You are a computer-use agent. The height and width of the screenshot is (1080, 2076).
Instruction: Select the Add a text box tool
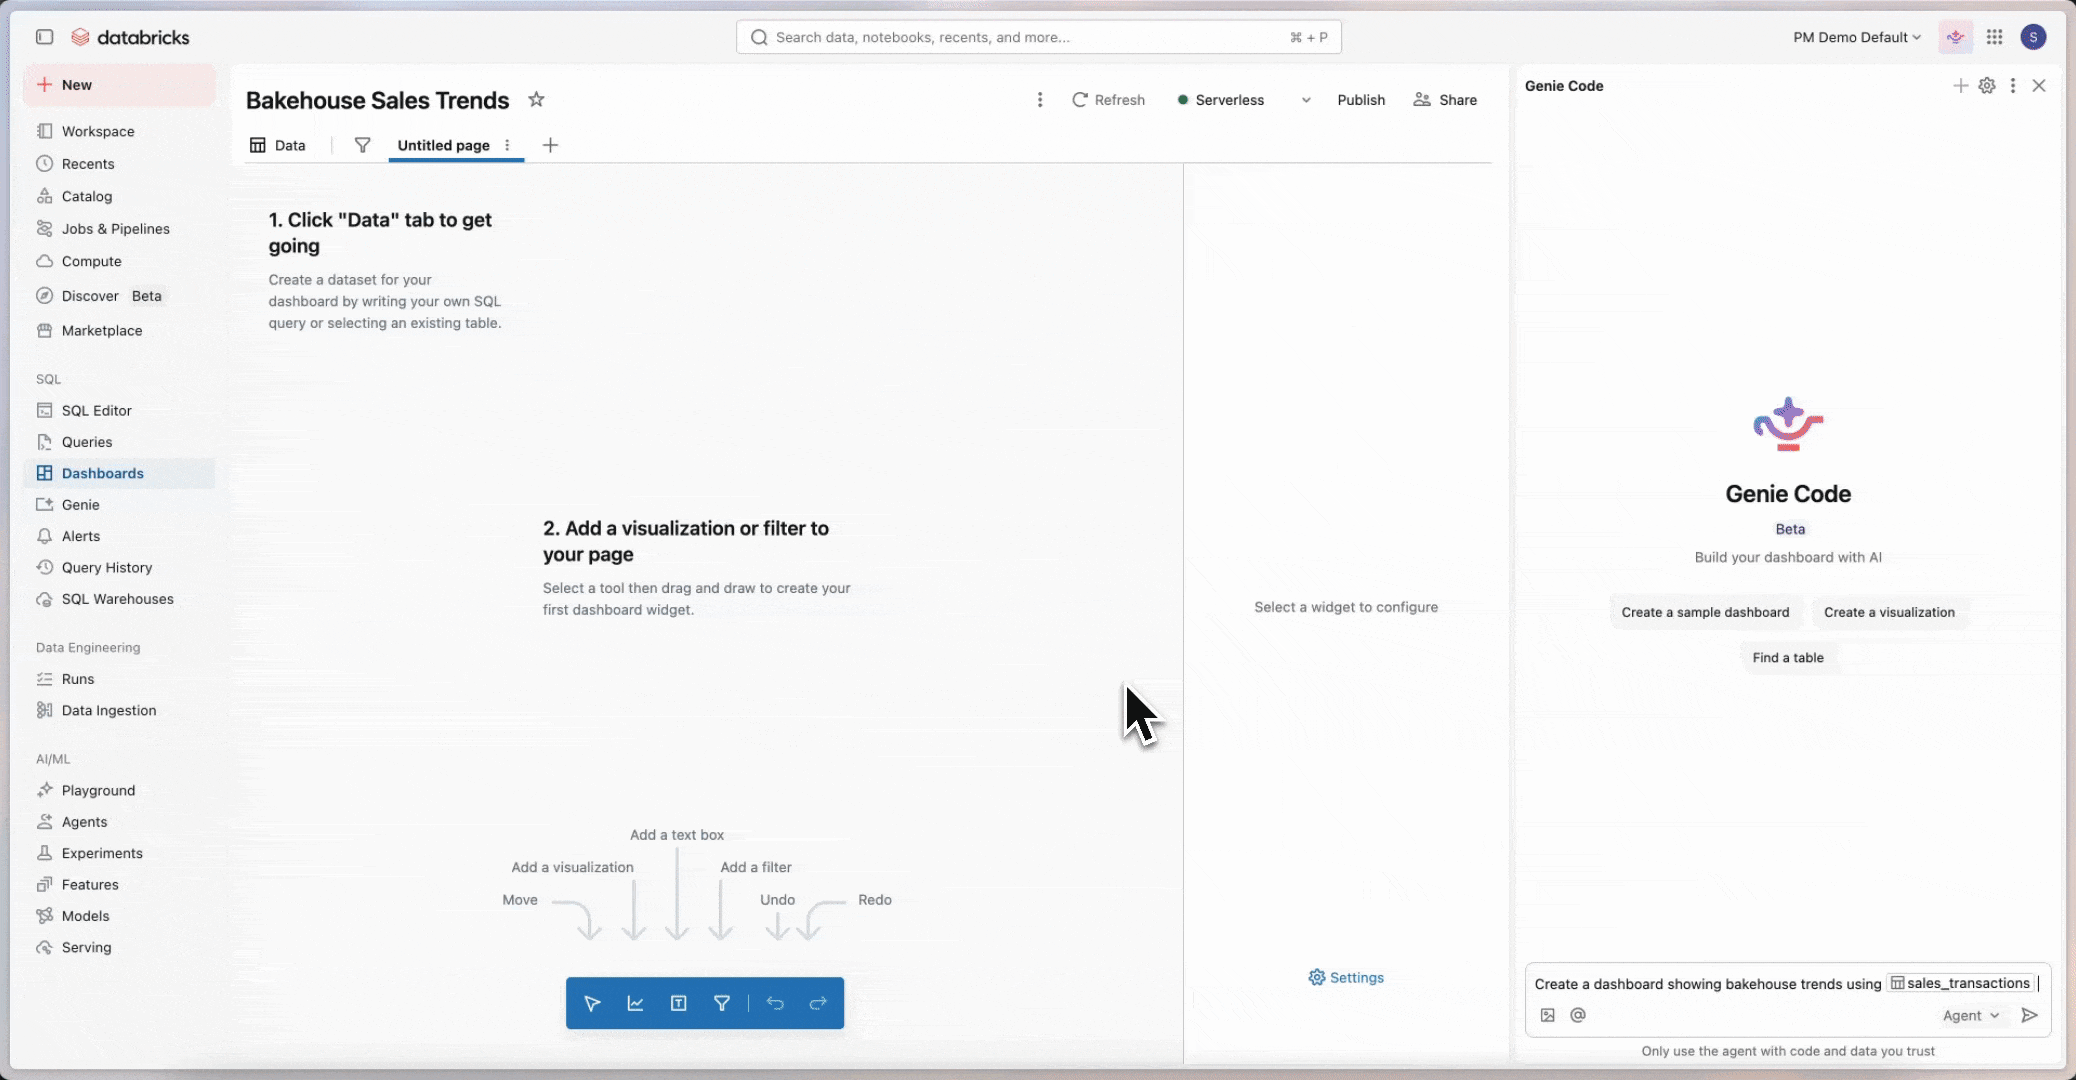(x=679, y=1003)
